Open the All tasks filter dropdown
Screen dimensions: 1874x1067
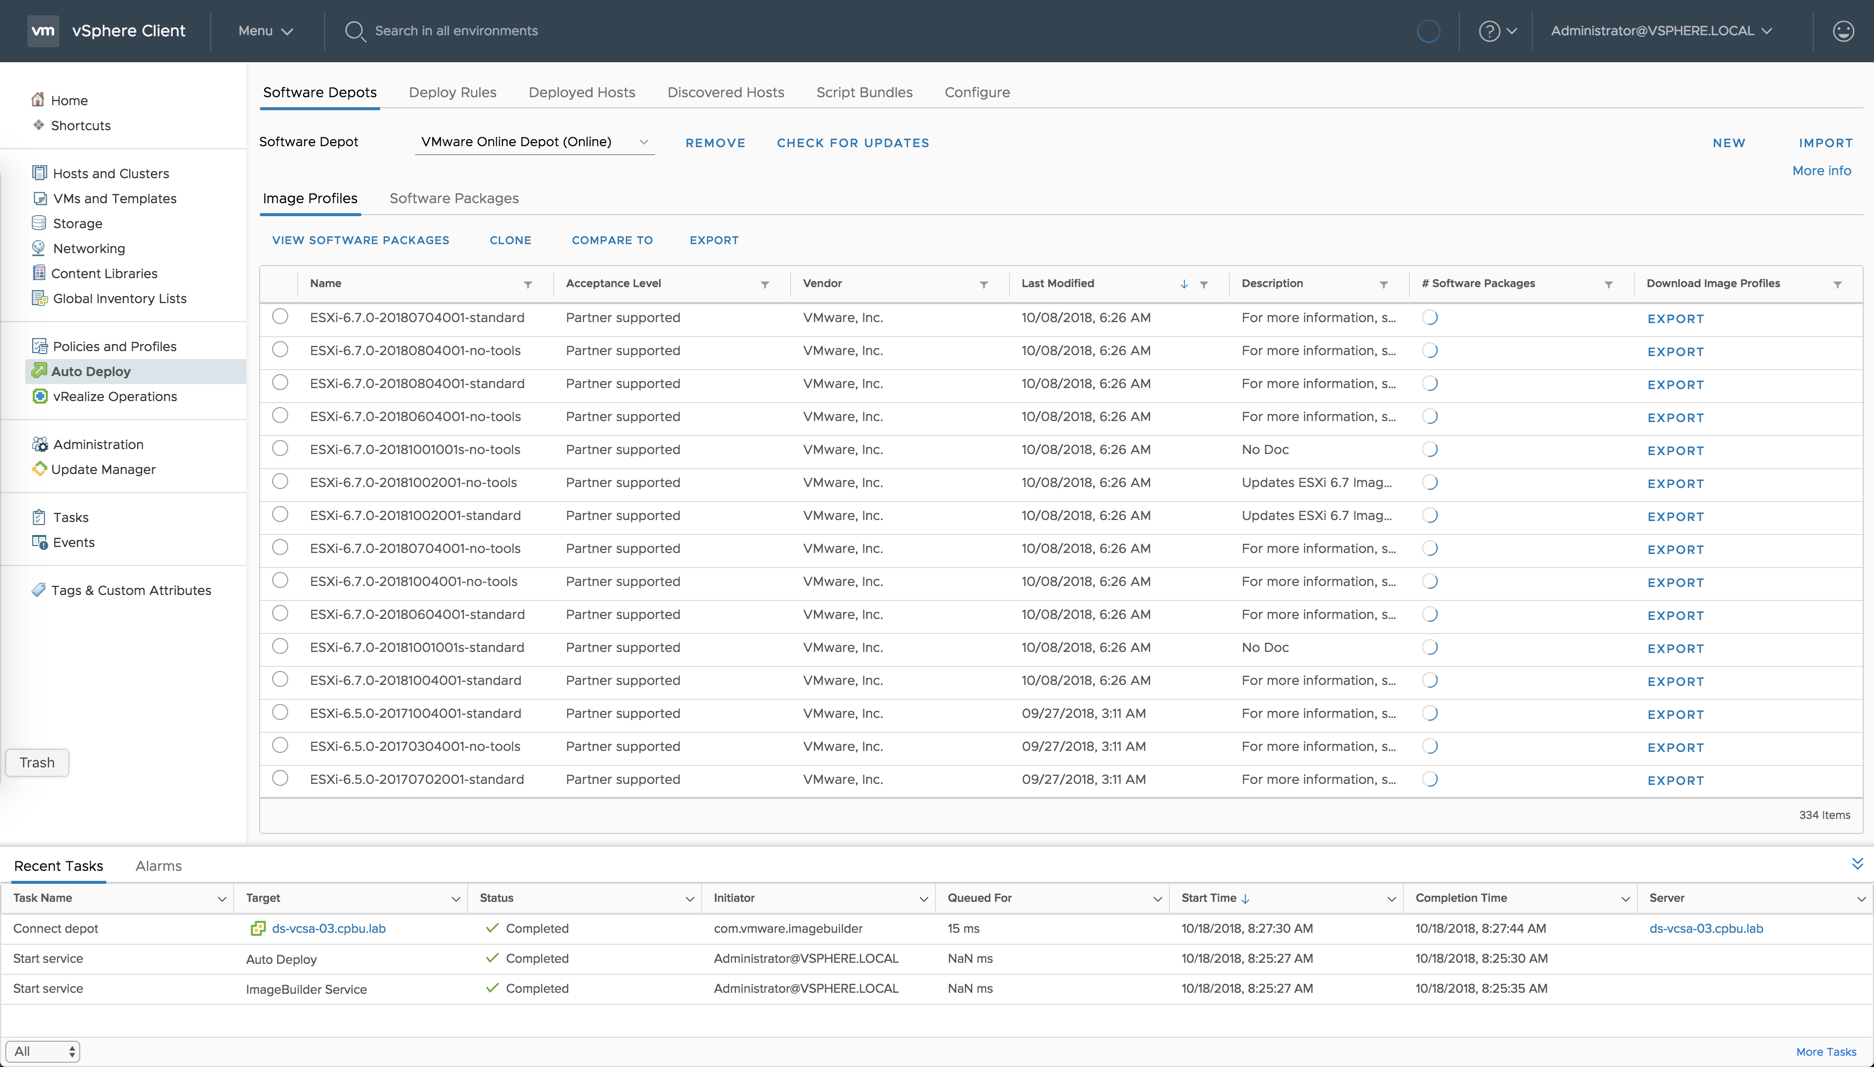(x=43, y=1051)
